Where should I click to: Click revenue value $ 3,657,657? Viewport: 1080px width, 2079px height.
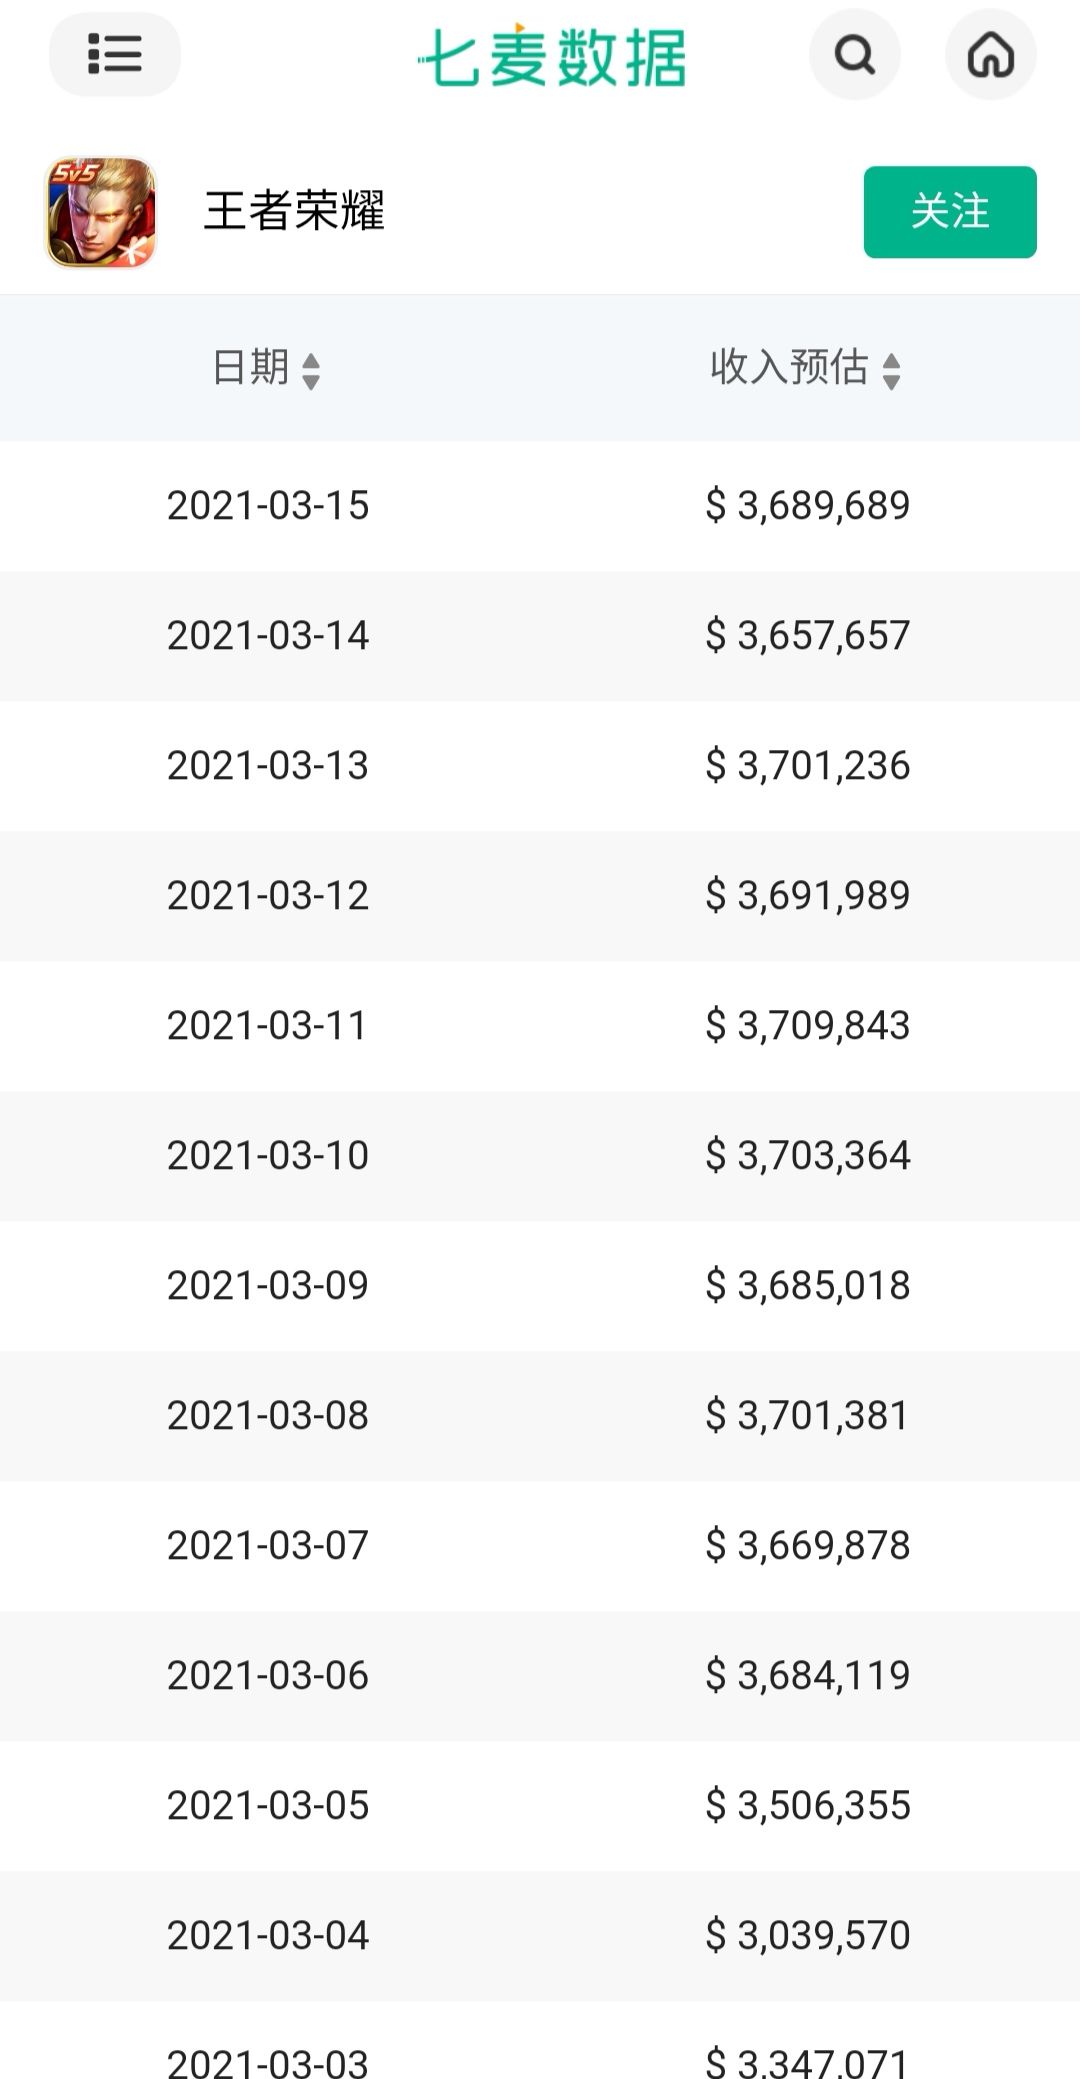(808, 636)
